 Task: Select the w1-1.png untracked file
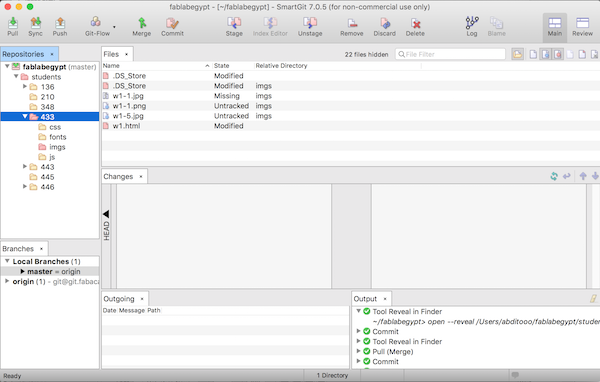click(351, 106)
